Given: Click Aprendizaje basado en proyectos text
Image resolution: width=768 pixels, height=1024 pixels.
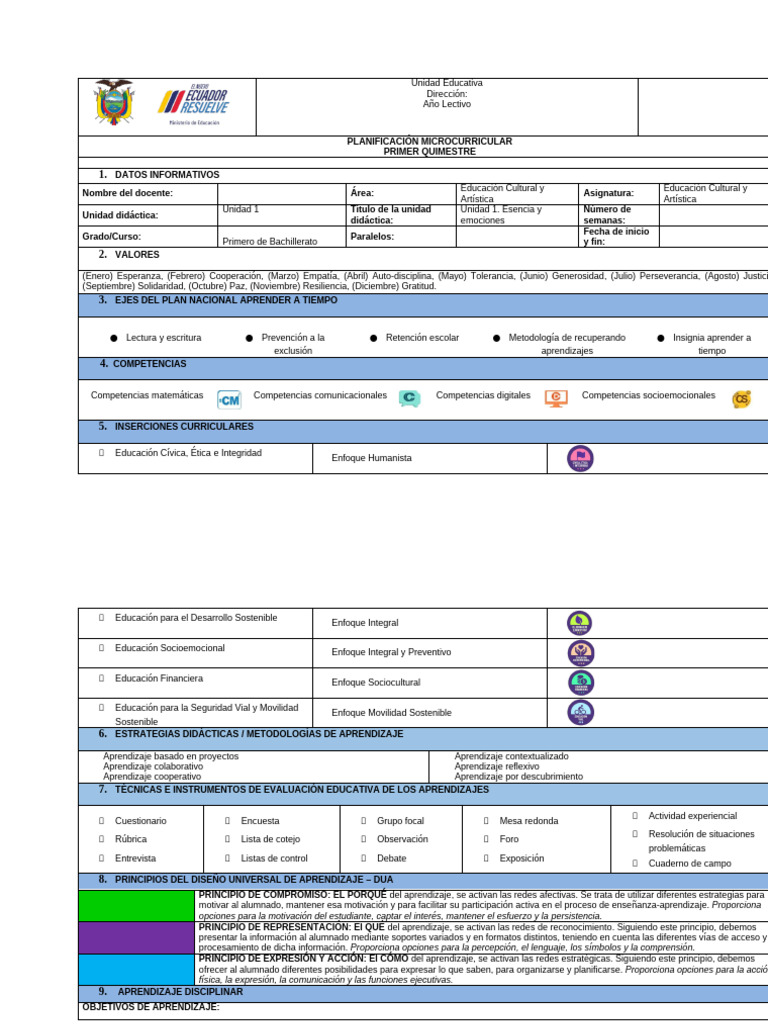Looking at the screenshot, I should (x=170, y=756).
